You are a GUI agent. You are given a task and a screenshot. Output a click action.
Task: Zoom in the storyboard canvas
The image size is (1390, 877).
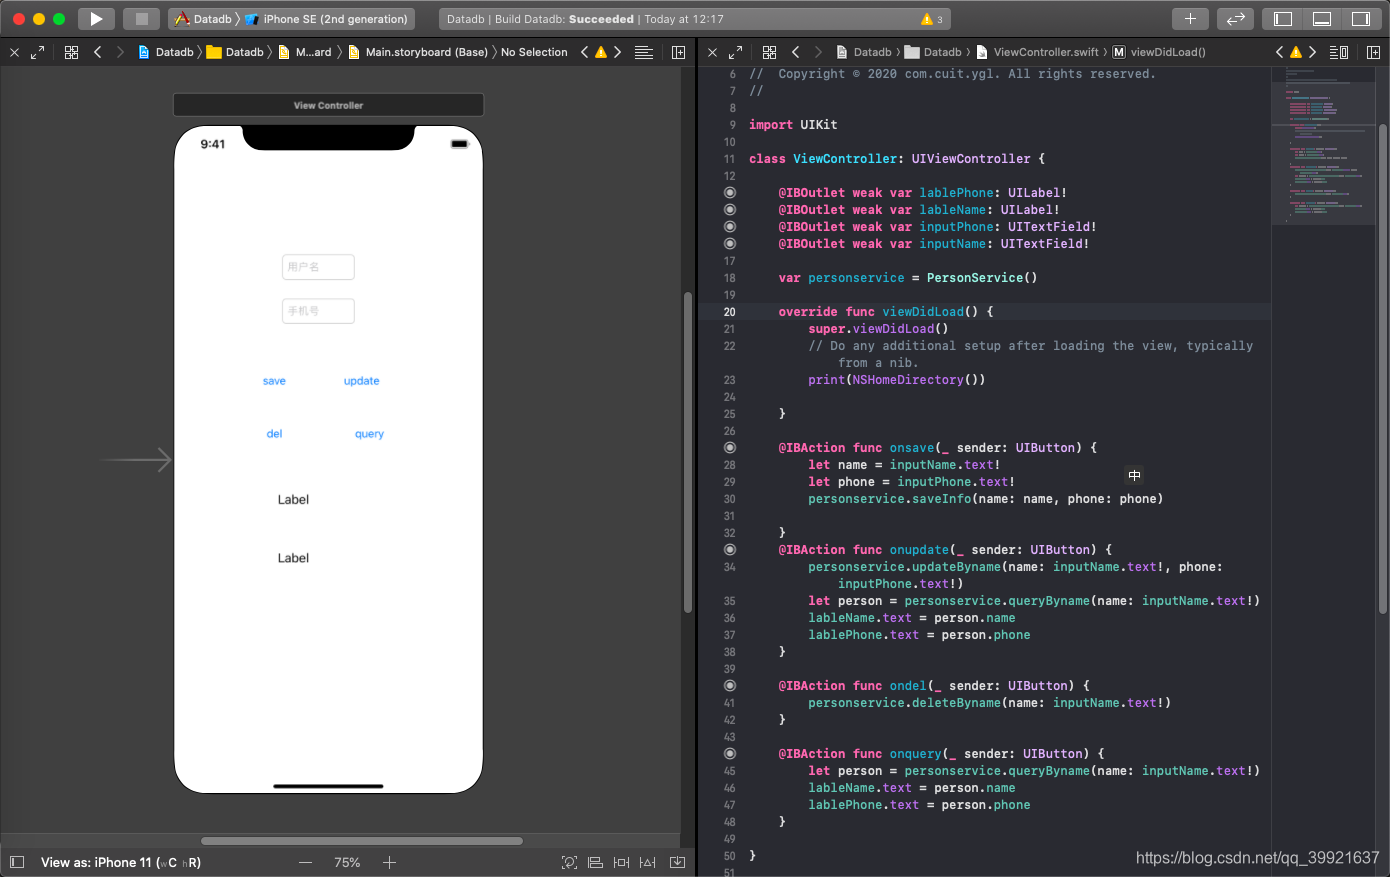click(389, 862)
